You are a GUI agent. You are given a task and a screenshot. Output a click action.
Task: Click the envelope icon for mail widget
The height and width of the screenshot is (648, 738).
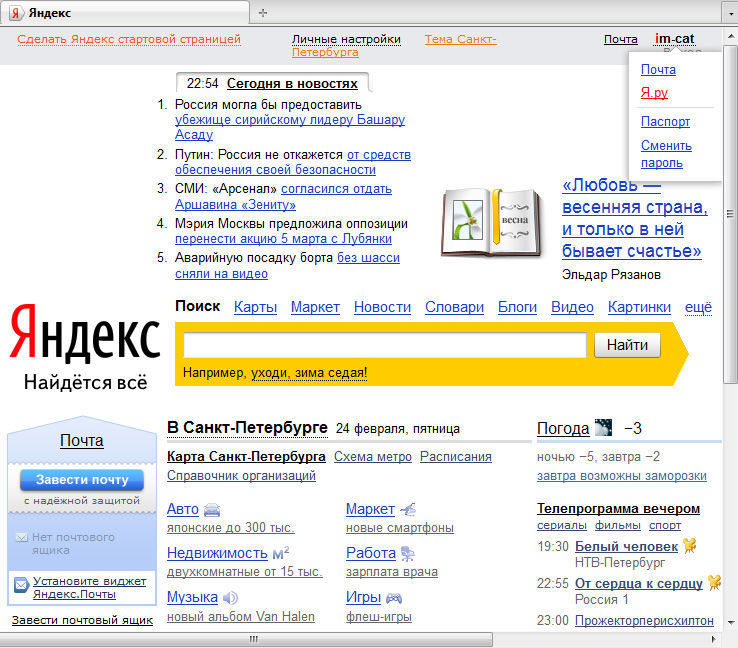[22, 585]
